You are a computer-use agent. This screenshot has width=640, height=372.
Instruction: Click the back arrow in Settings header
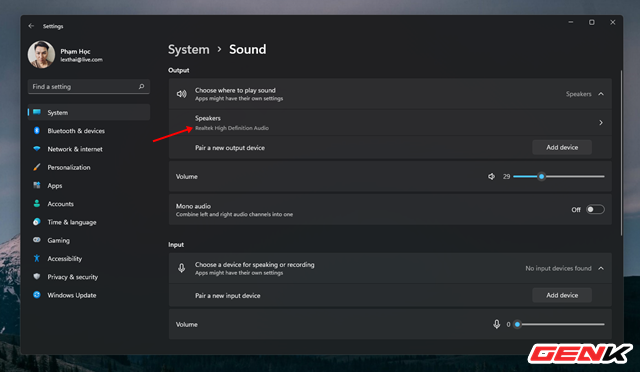coord(31,26)
